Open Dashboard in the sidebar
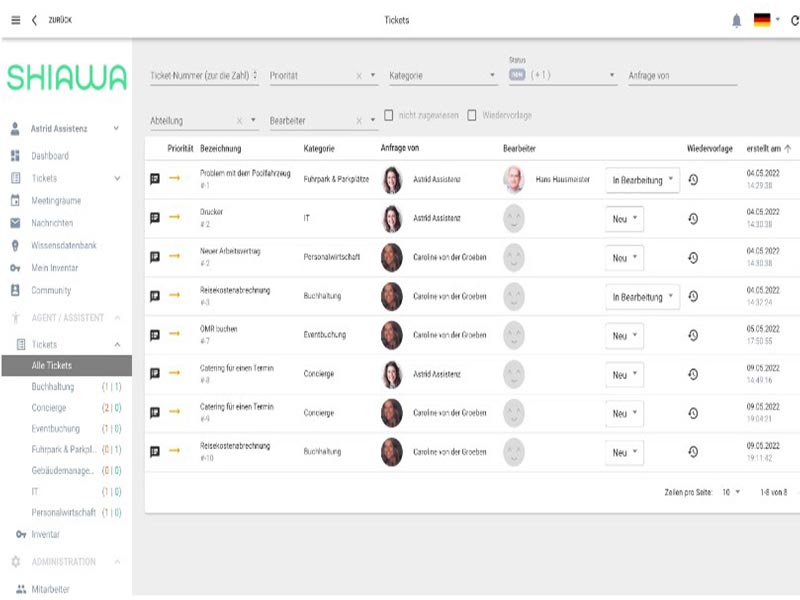 [x=50, y=156]
